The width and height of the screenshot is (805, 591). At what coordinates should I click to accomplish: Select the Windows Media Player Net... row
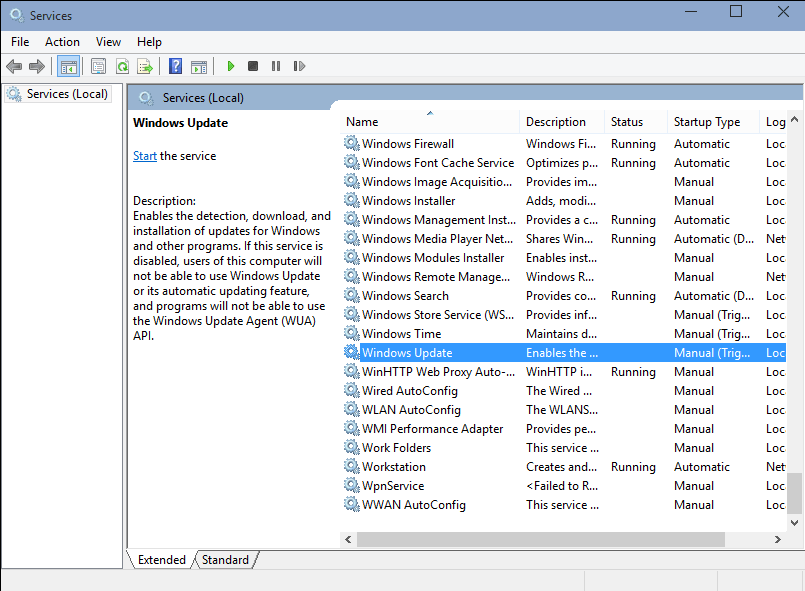[x=563, y=238]
